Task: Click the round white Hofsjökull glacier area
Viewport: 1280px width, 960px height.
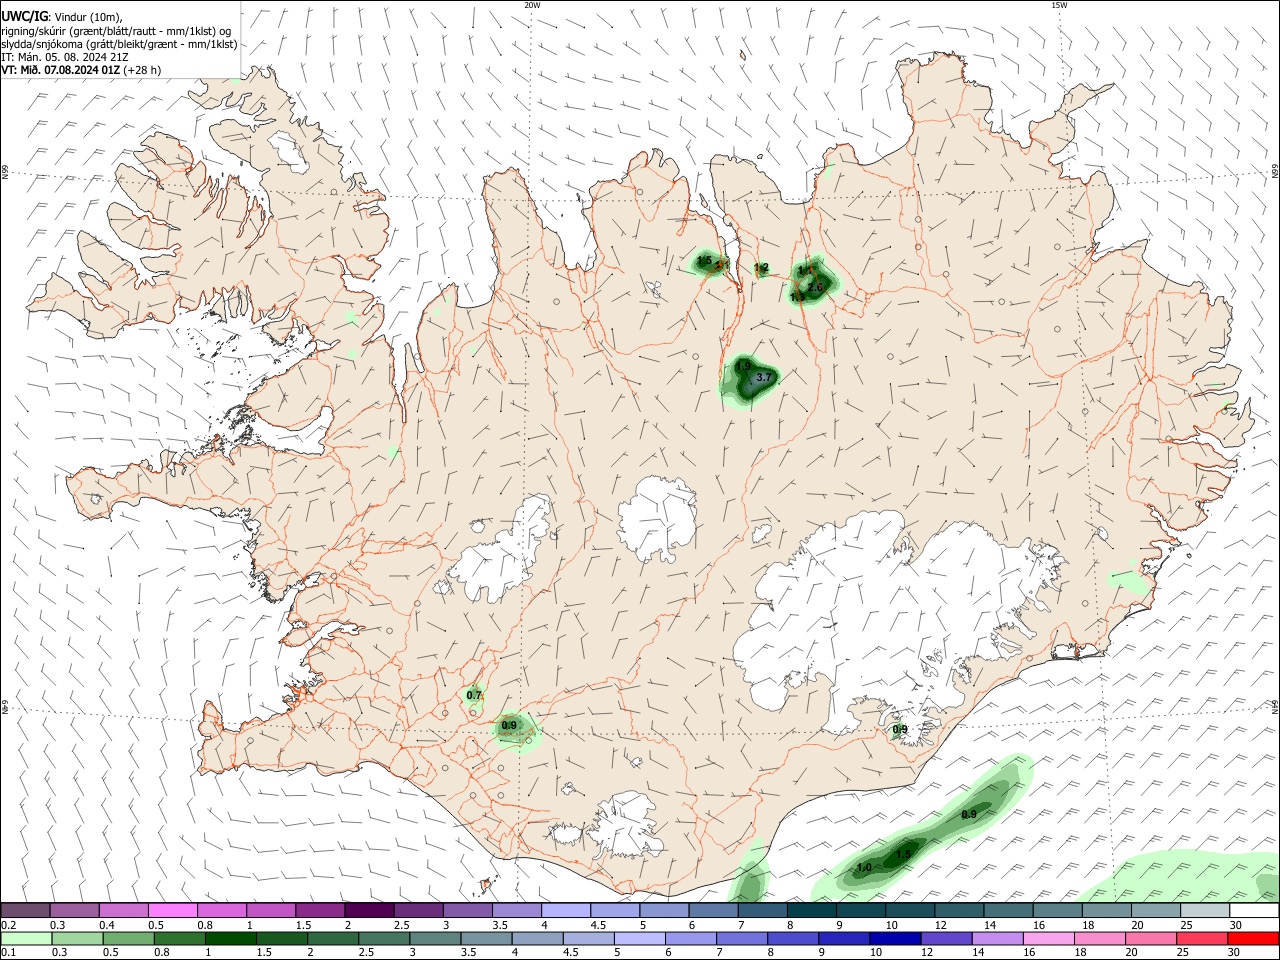Action: tap(658, 518)
